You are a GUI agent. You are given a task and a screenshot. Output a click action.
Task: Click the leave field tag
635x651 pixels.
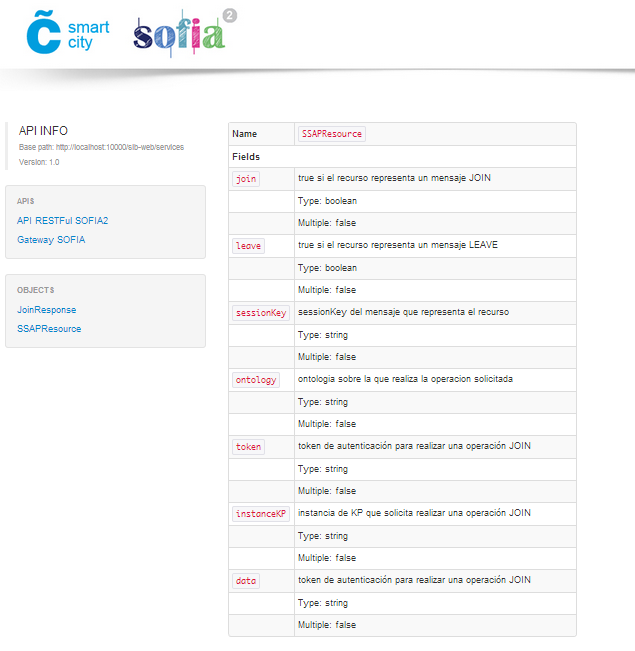pyautogui.click(x=248, y=246)
